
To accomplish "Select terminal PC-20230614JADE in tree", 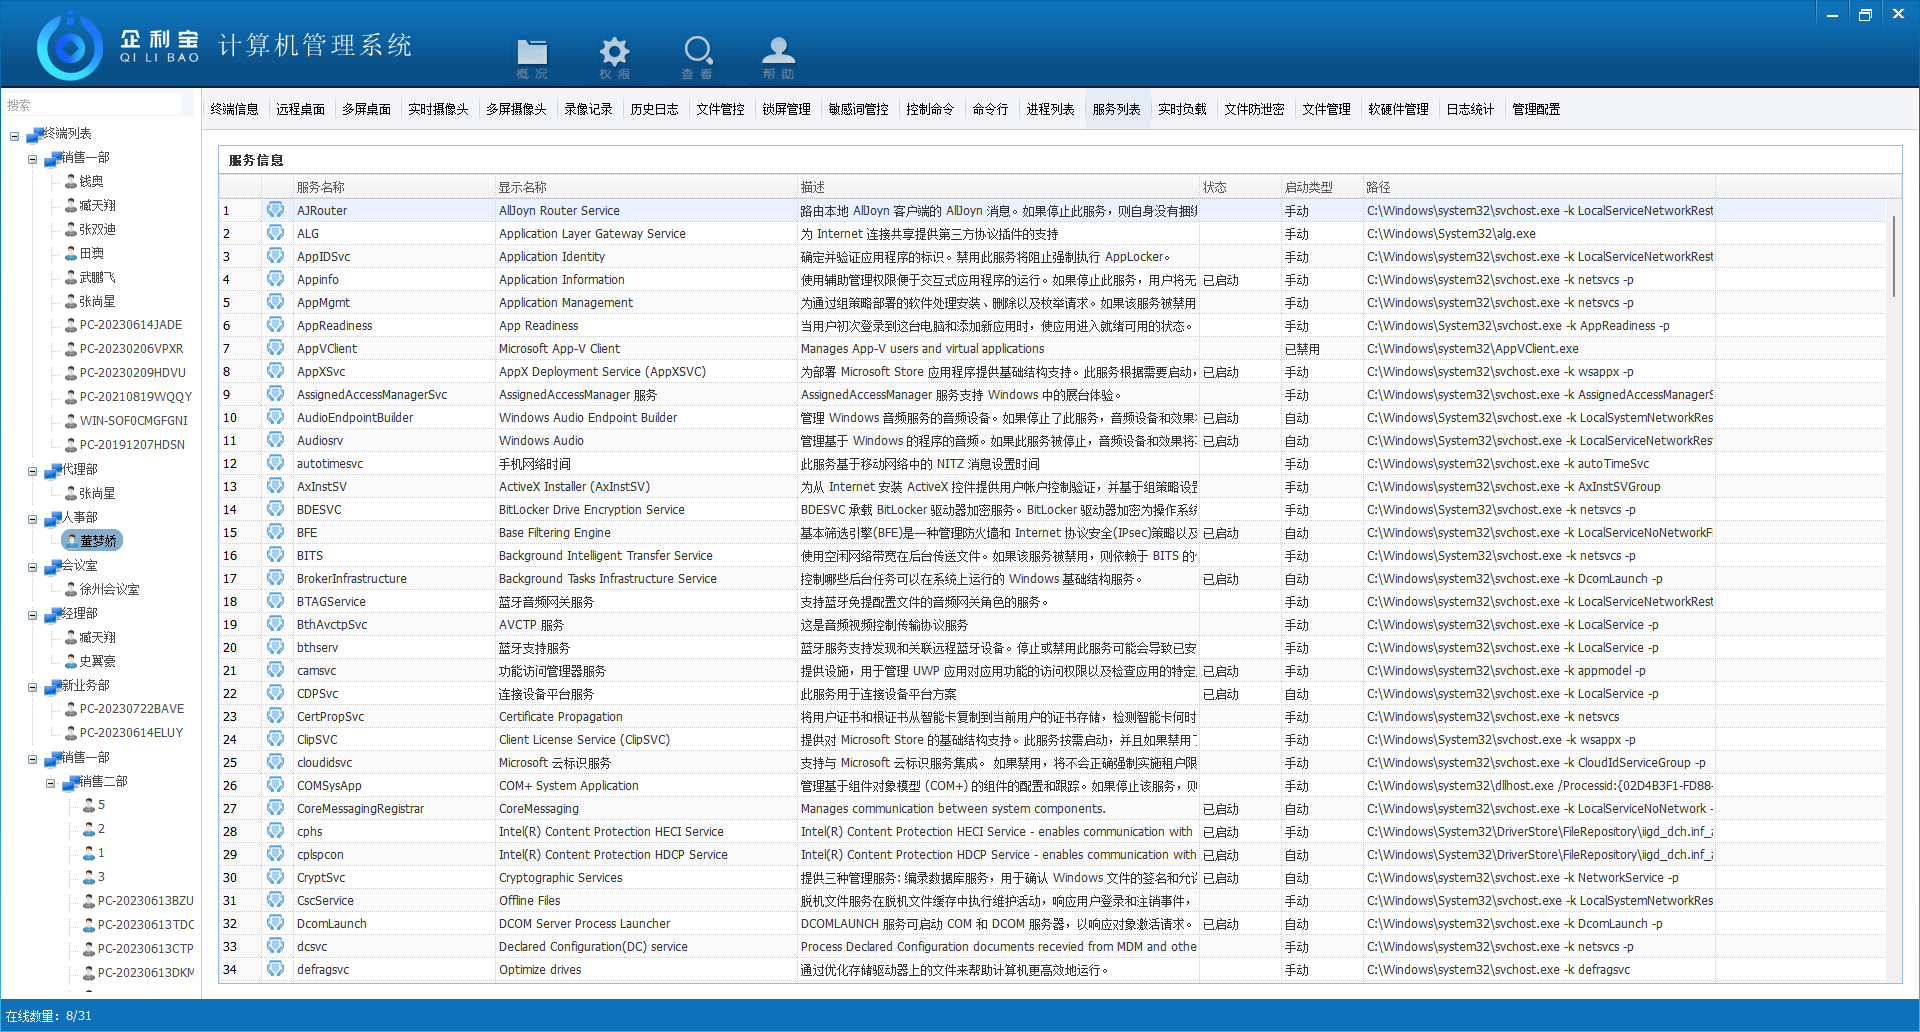I will (130, 325).
